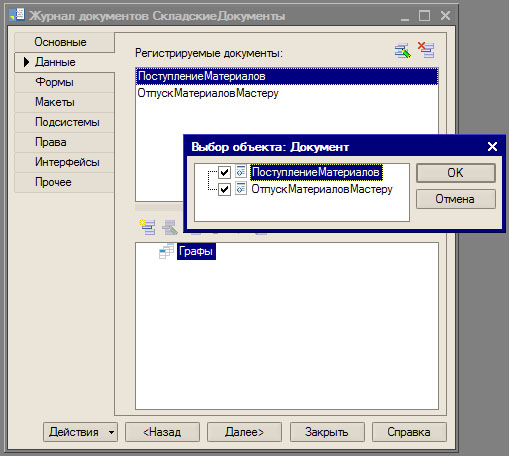Click the Отмена button
The width and height of the screenshot is (509, 456).
click(456, 199)
